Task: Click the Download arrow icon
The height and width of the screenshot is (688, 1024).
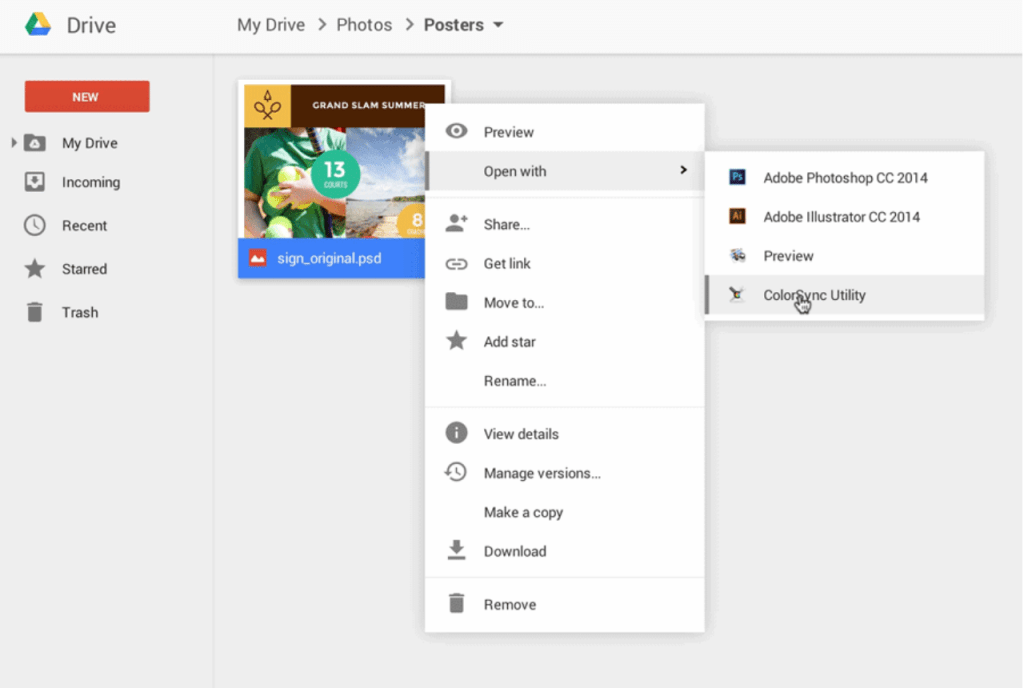Action: point(456,551)
